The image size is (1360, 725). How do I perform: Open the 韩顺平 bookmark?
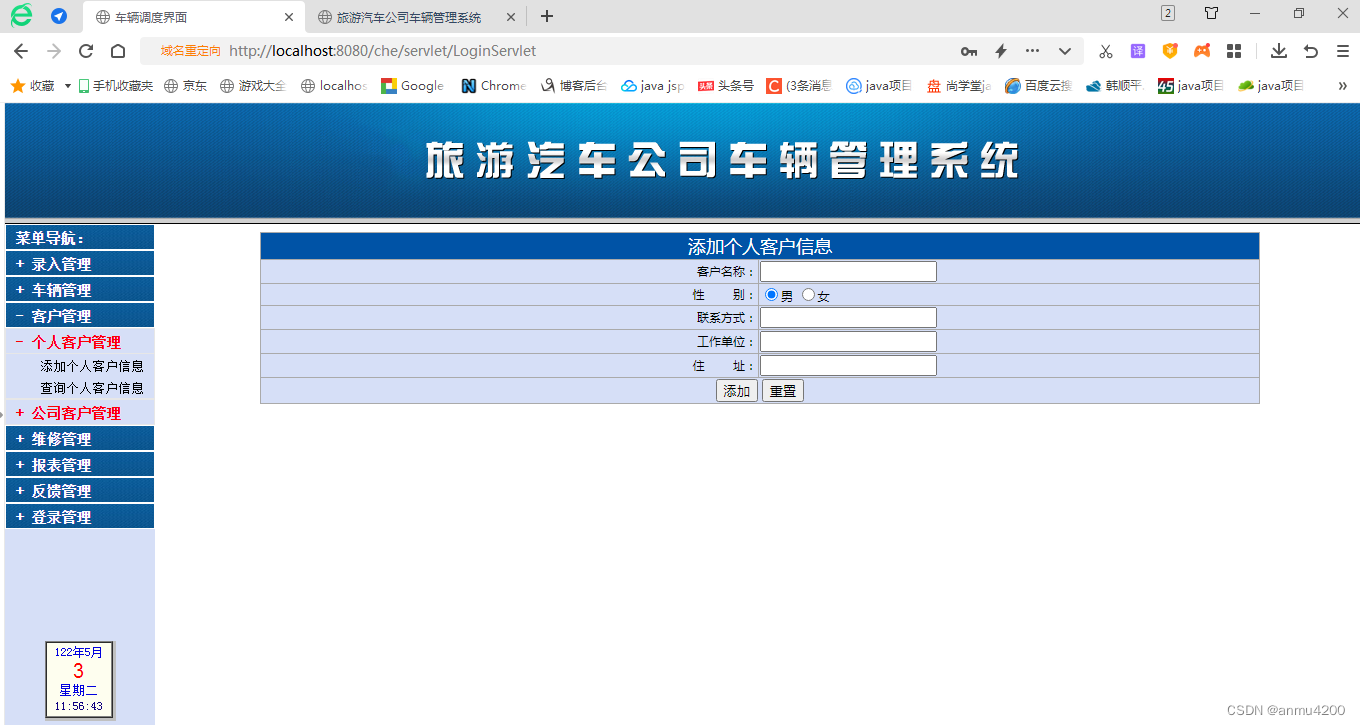[x=1114, y=86]
